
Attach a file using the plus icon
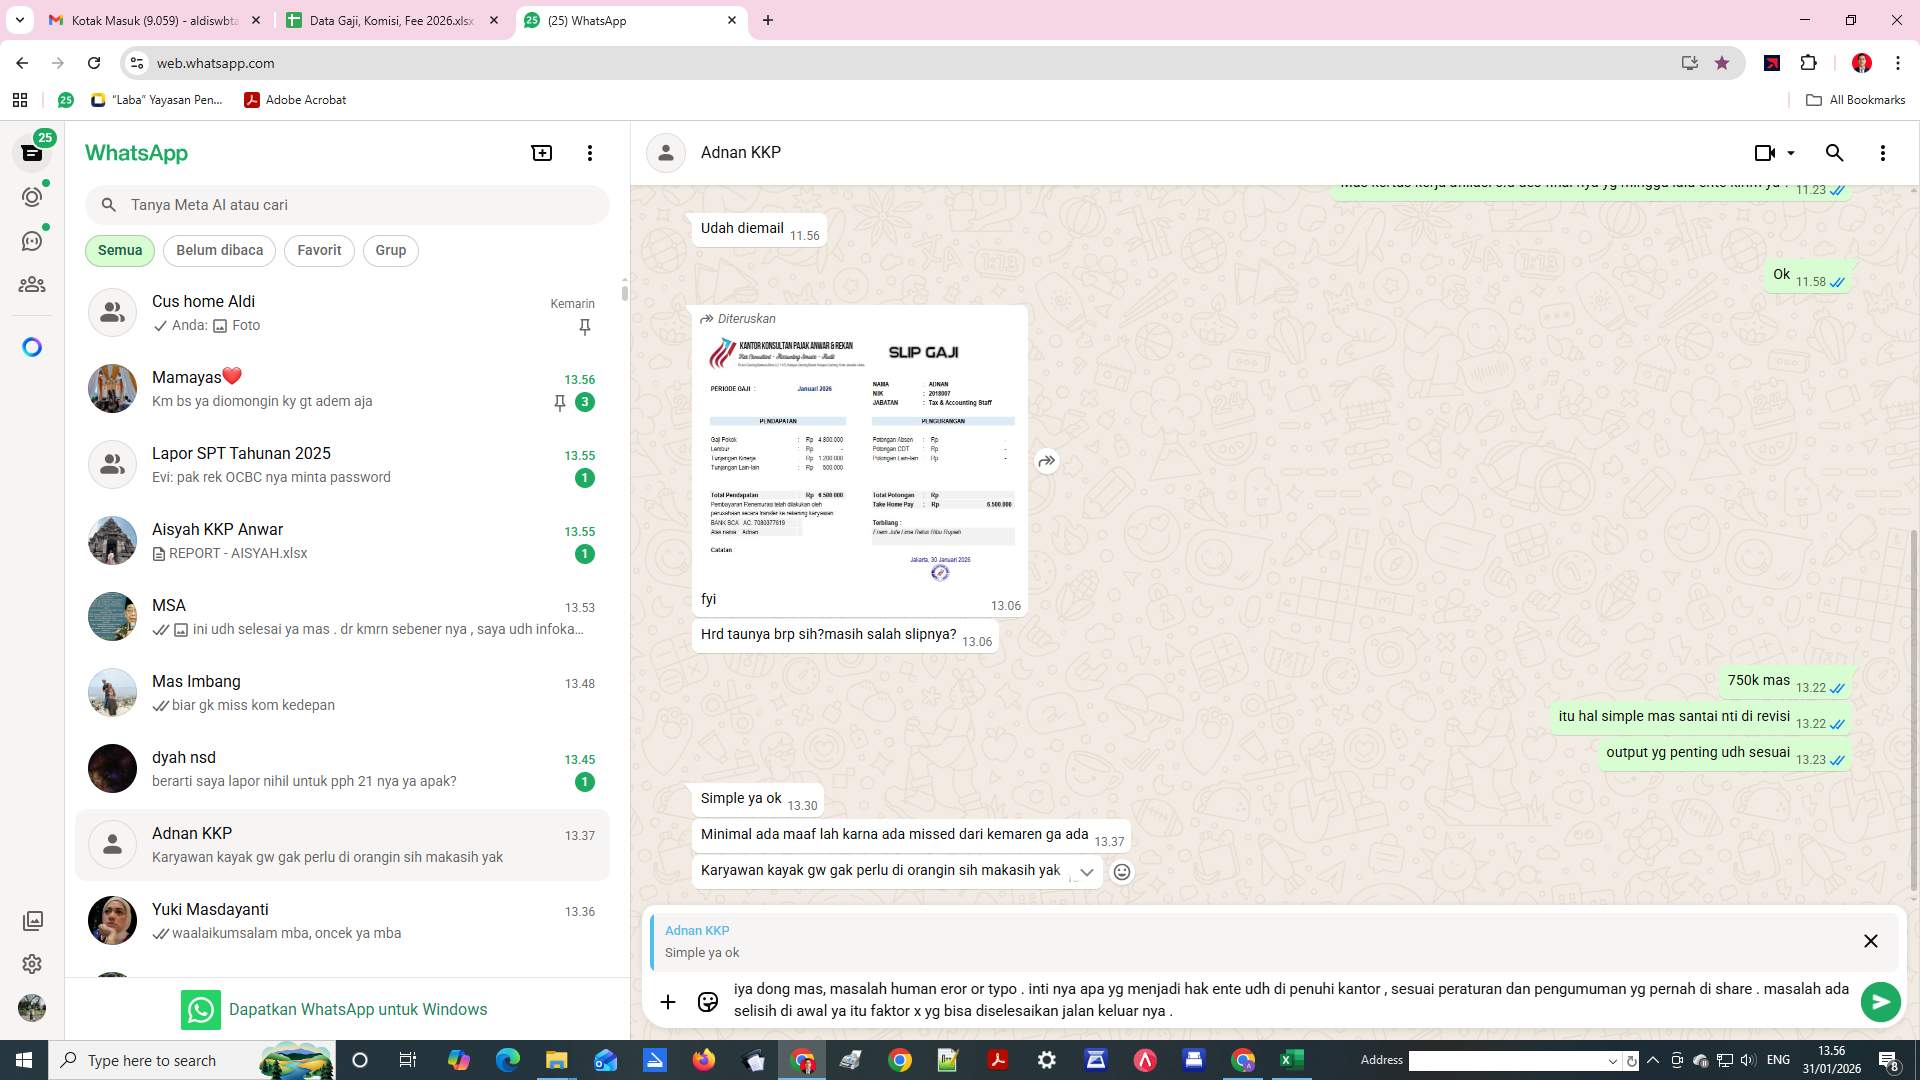point(668,1001)
